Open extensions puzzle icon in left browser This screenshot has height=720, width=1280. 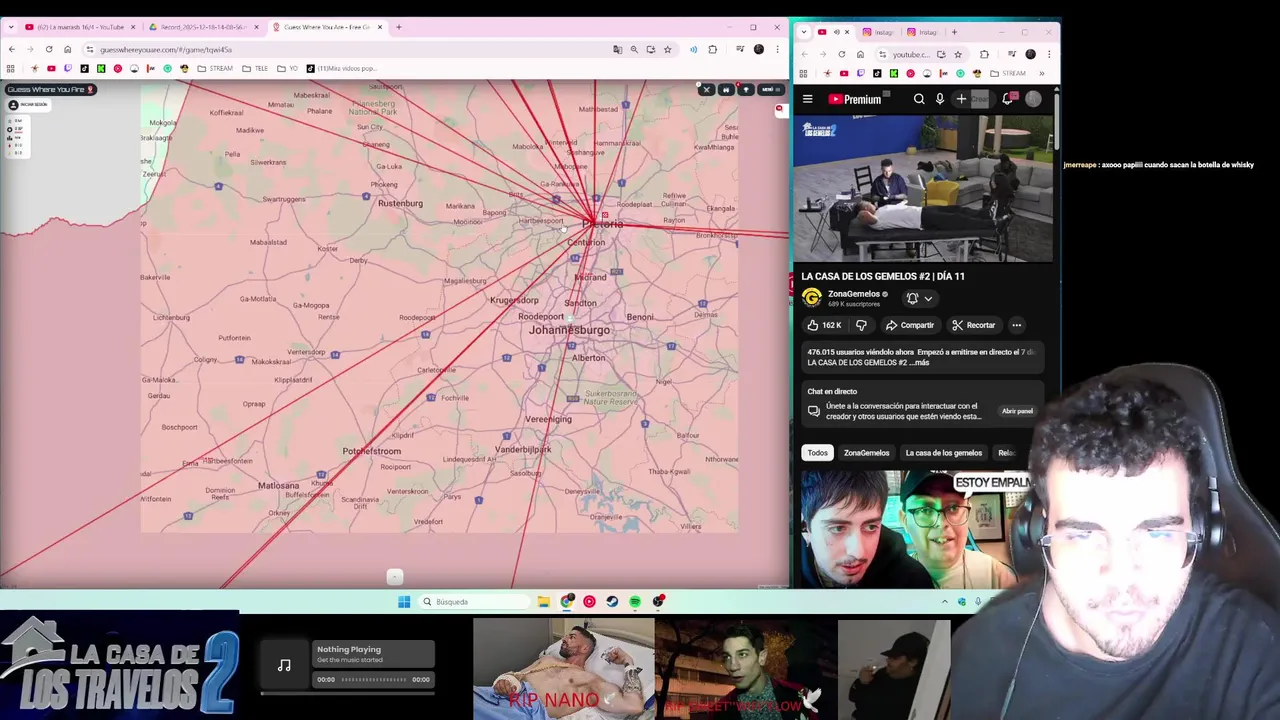click(712, 49)
